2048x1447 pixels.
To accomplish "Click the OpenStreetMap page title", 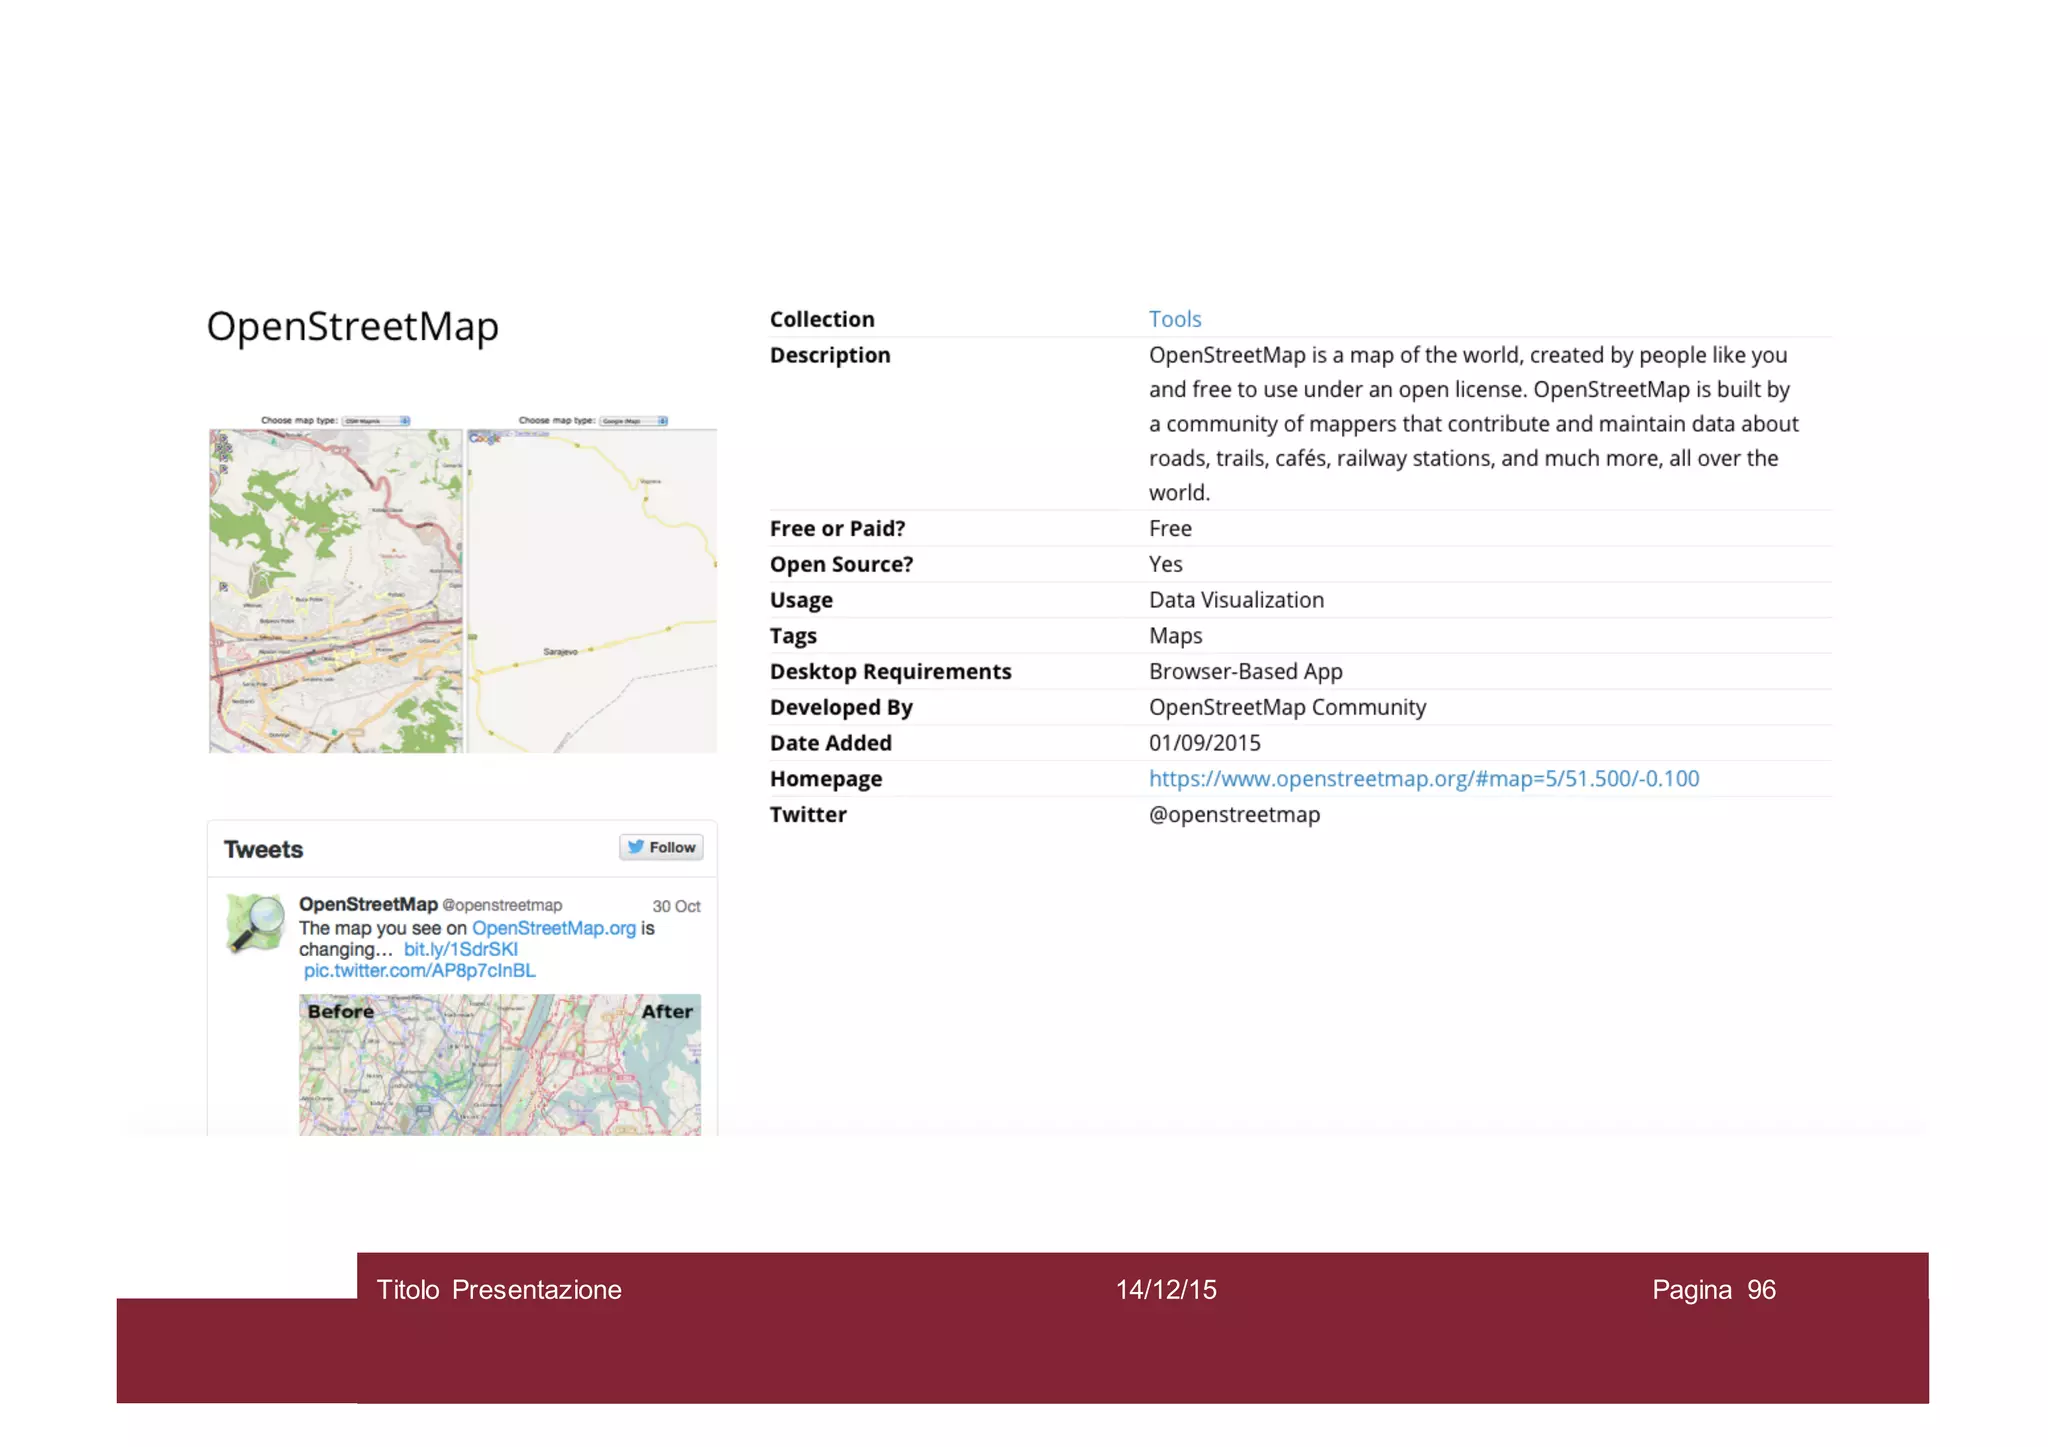I will point(352,326).
